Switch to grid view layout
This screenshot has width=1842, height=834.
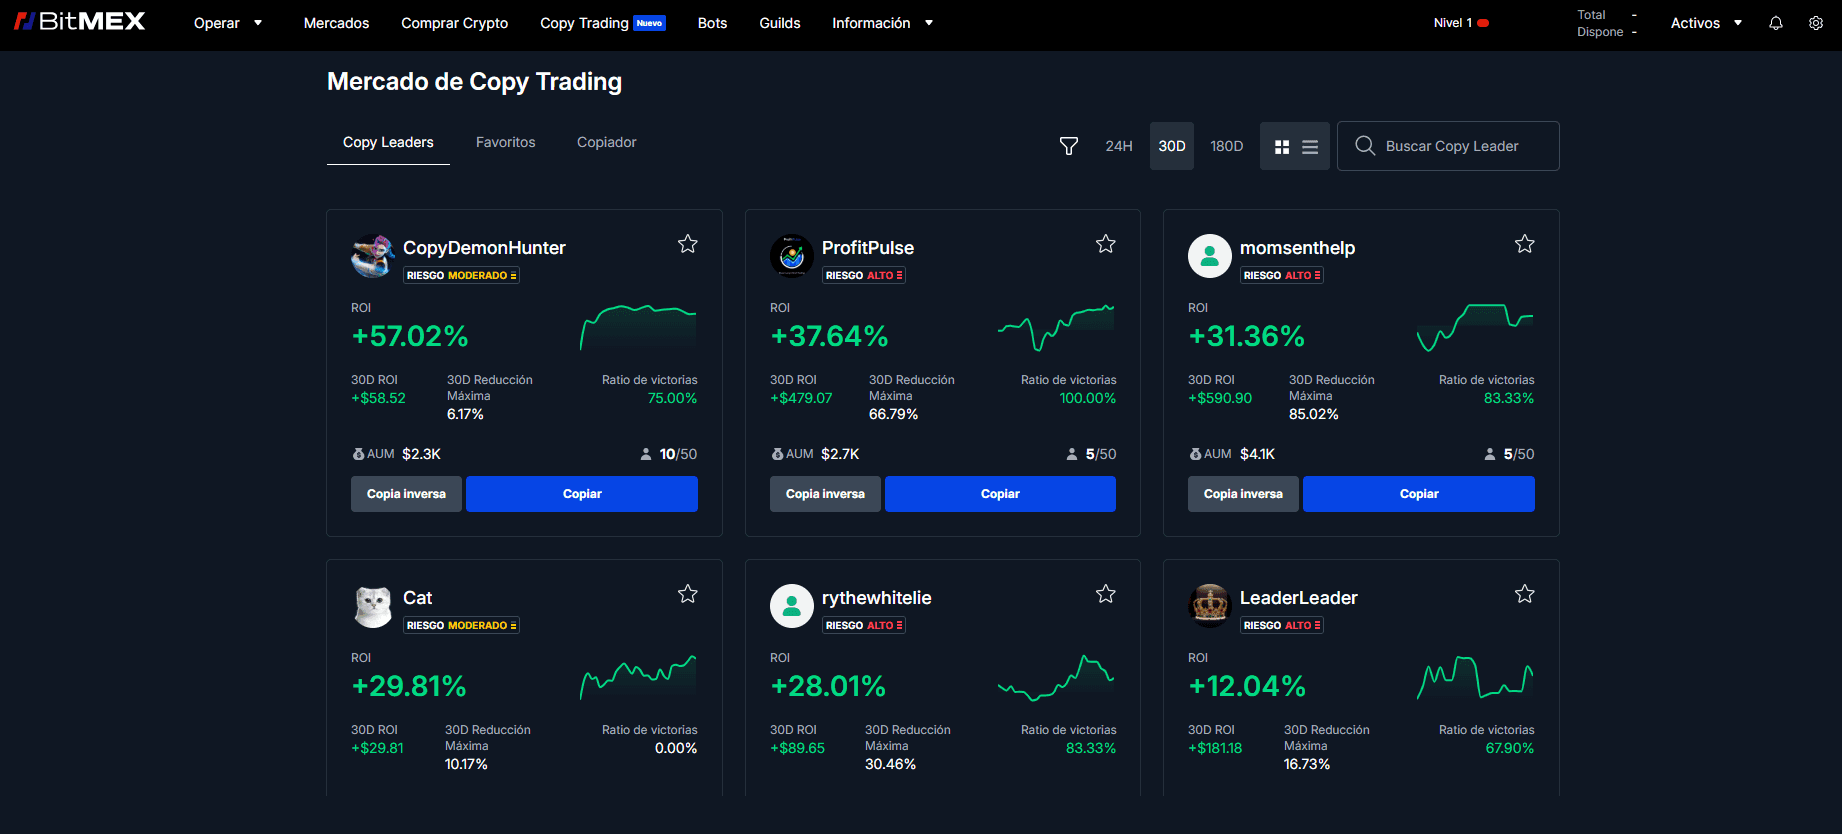[1282, 147]
